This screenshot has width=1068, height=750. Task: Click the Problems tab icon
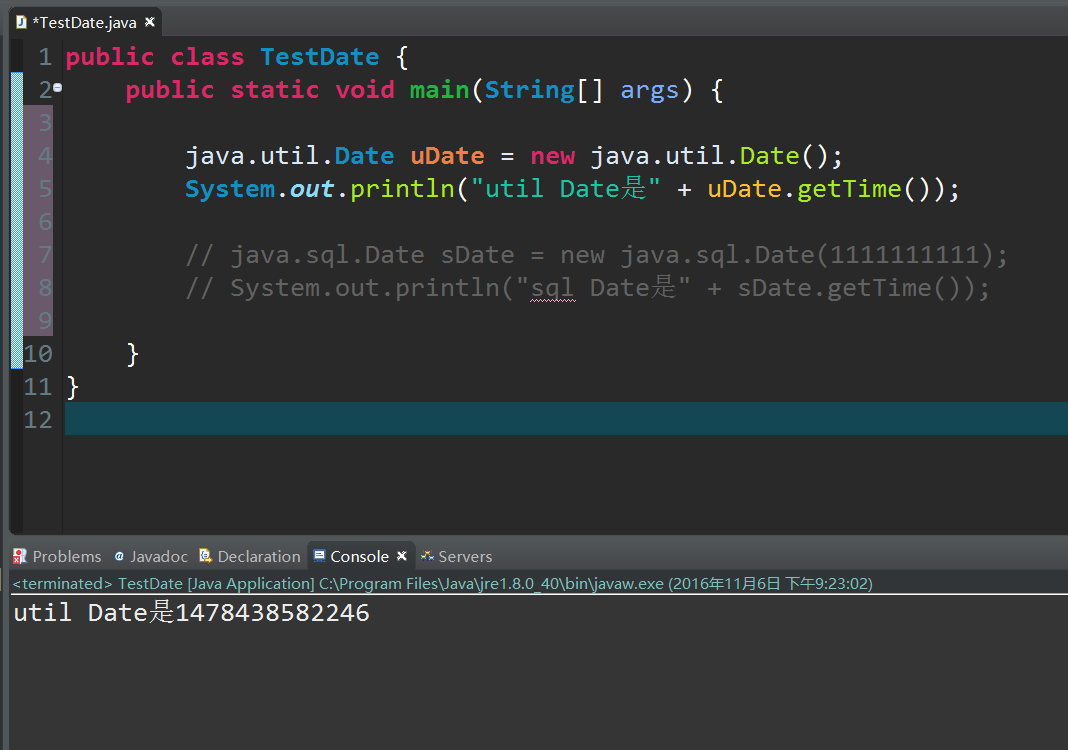(x=20, y=557)
